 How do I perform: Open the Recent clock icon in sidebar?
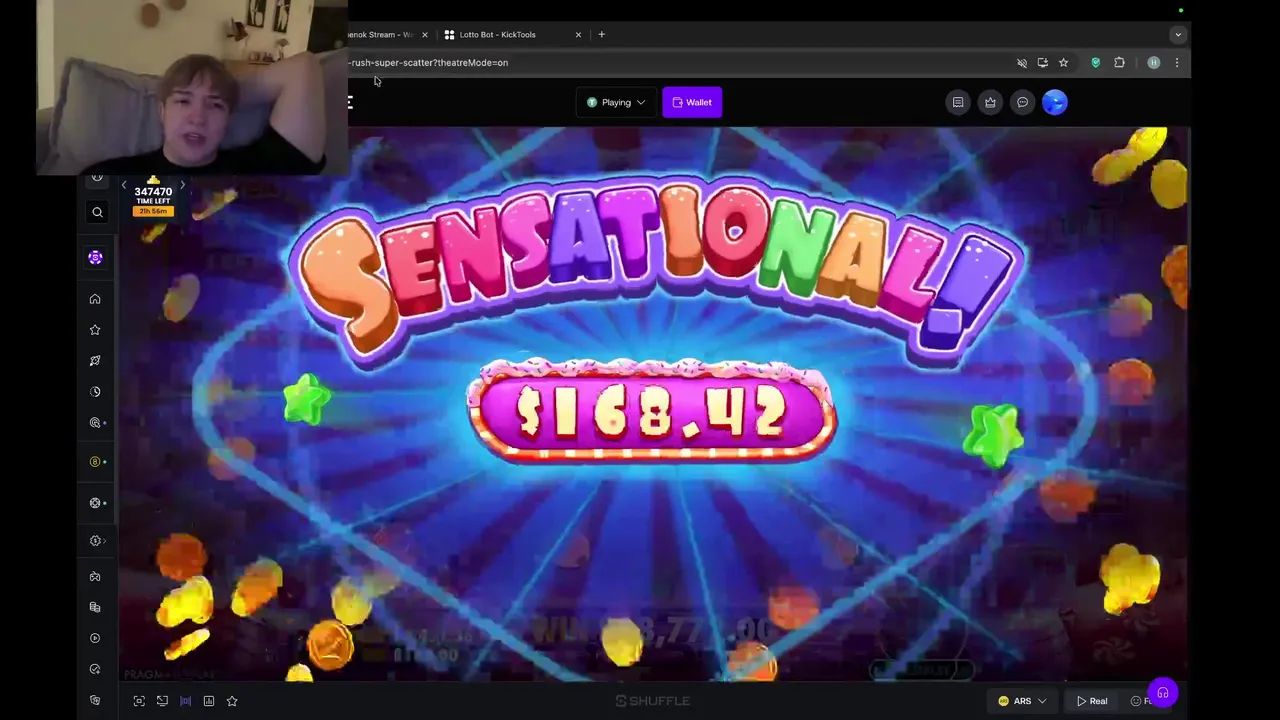pos(95,392)
